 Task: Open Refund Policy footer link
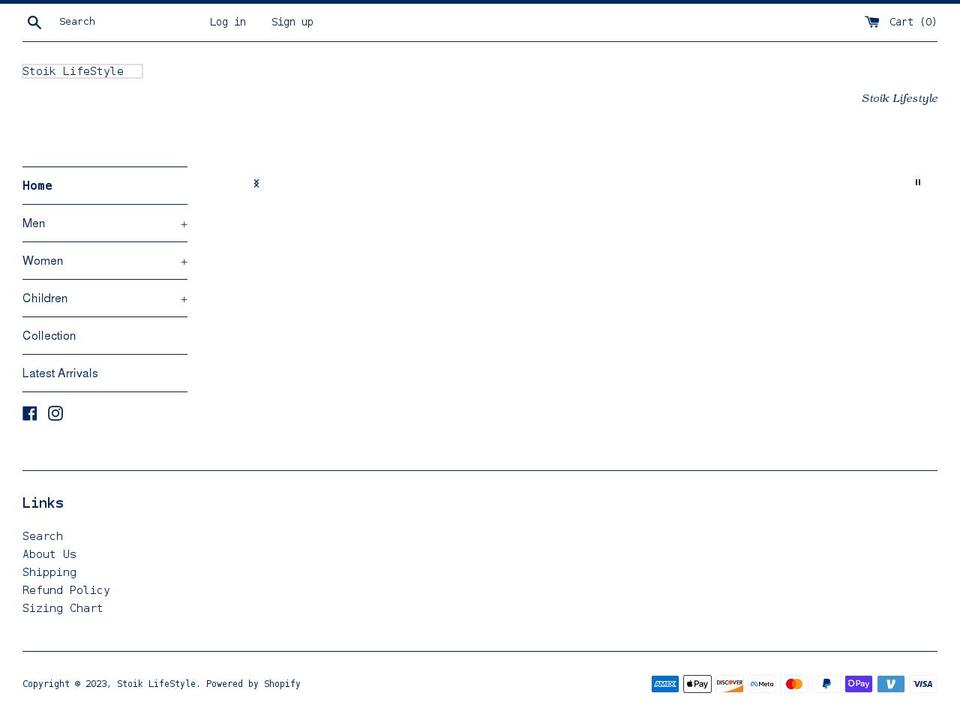point(66,590)
